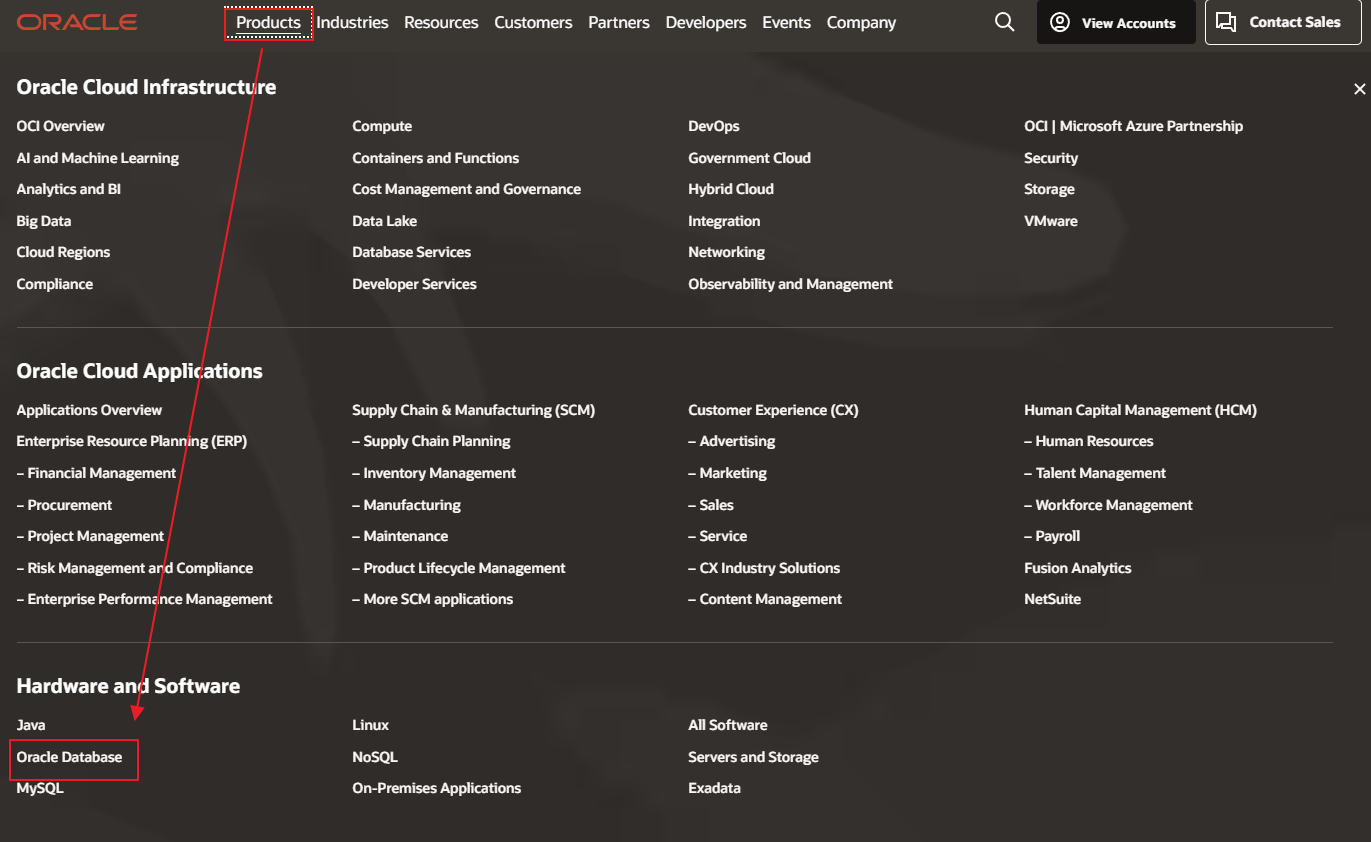Open Database Services

pos(412,252)
